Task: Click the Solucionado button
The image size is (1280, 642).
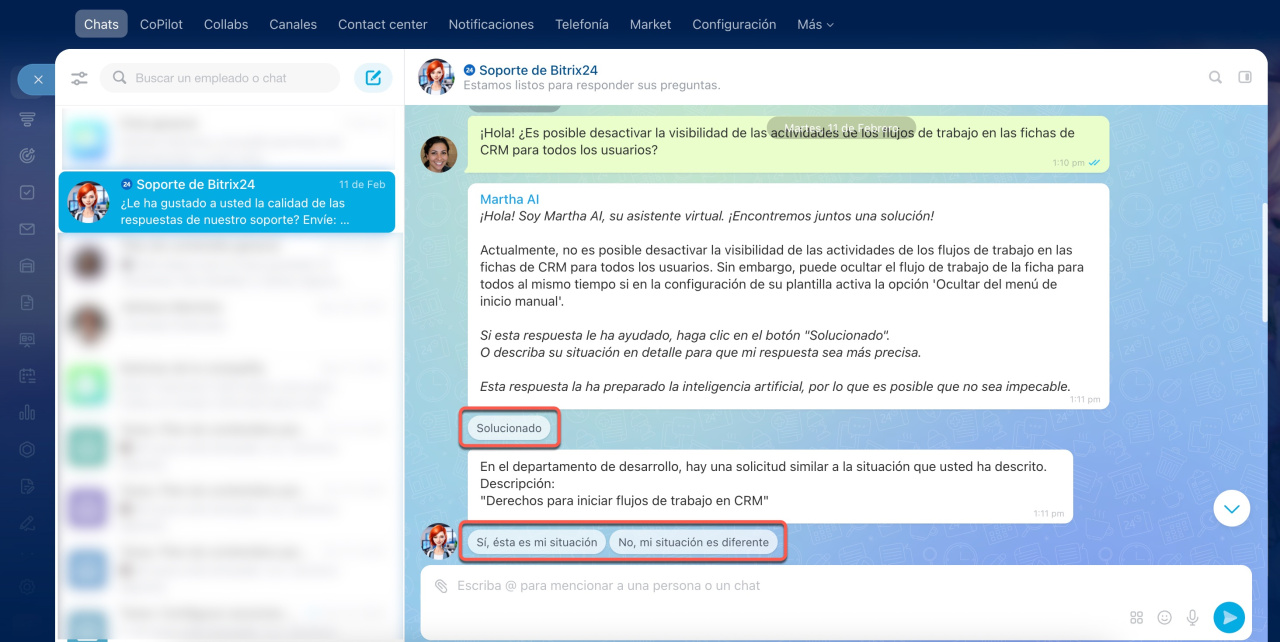Action: click(509, 428)
